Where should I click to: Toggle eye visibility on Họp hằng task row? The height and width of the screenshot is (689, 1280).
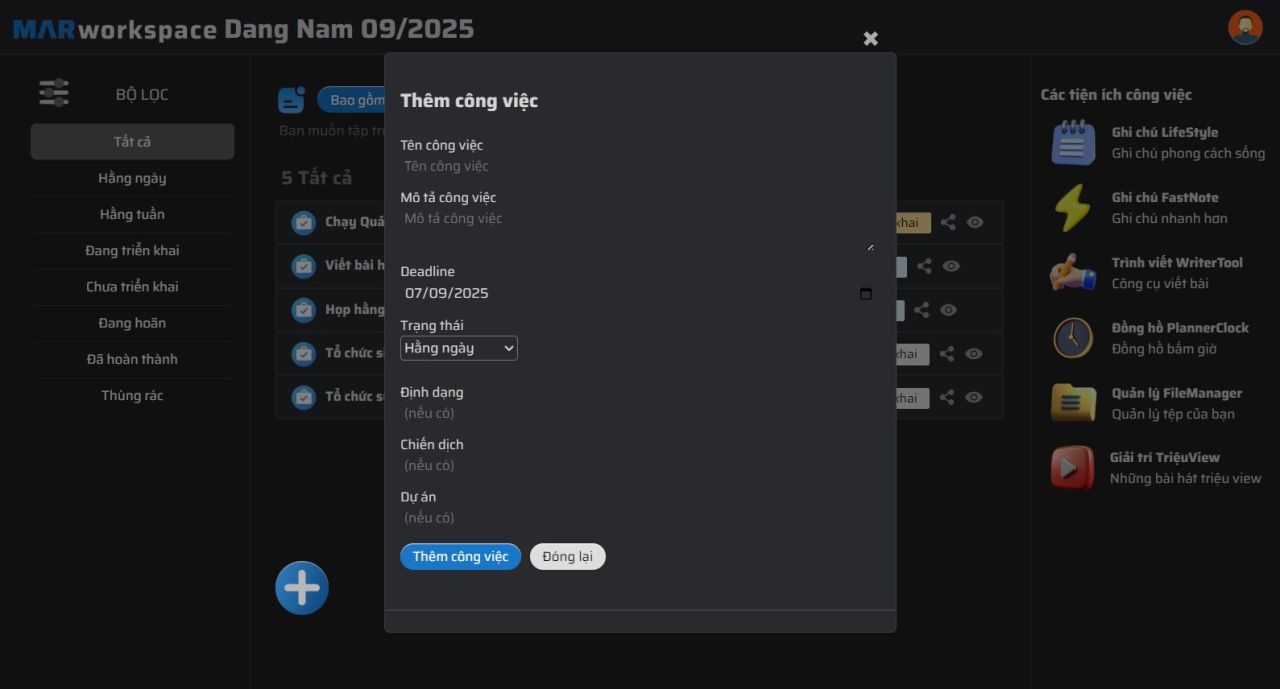tap(949, 310)
